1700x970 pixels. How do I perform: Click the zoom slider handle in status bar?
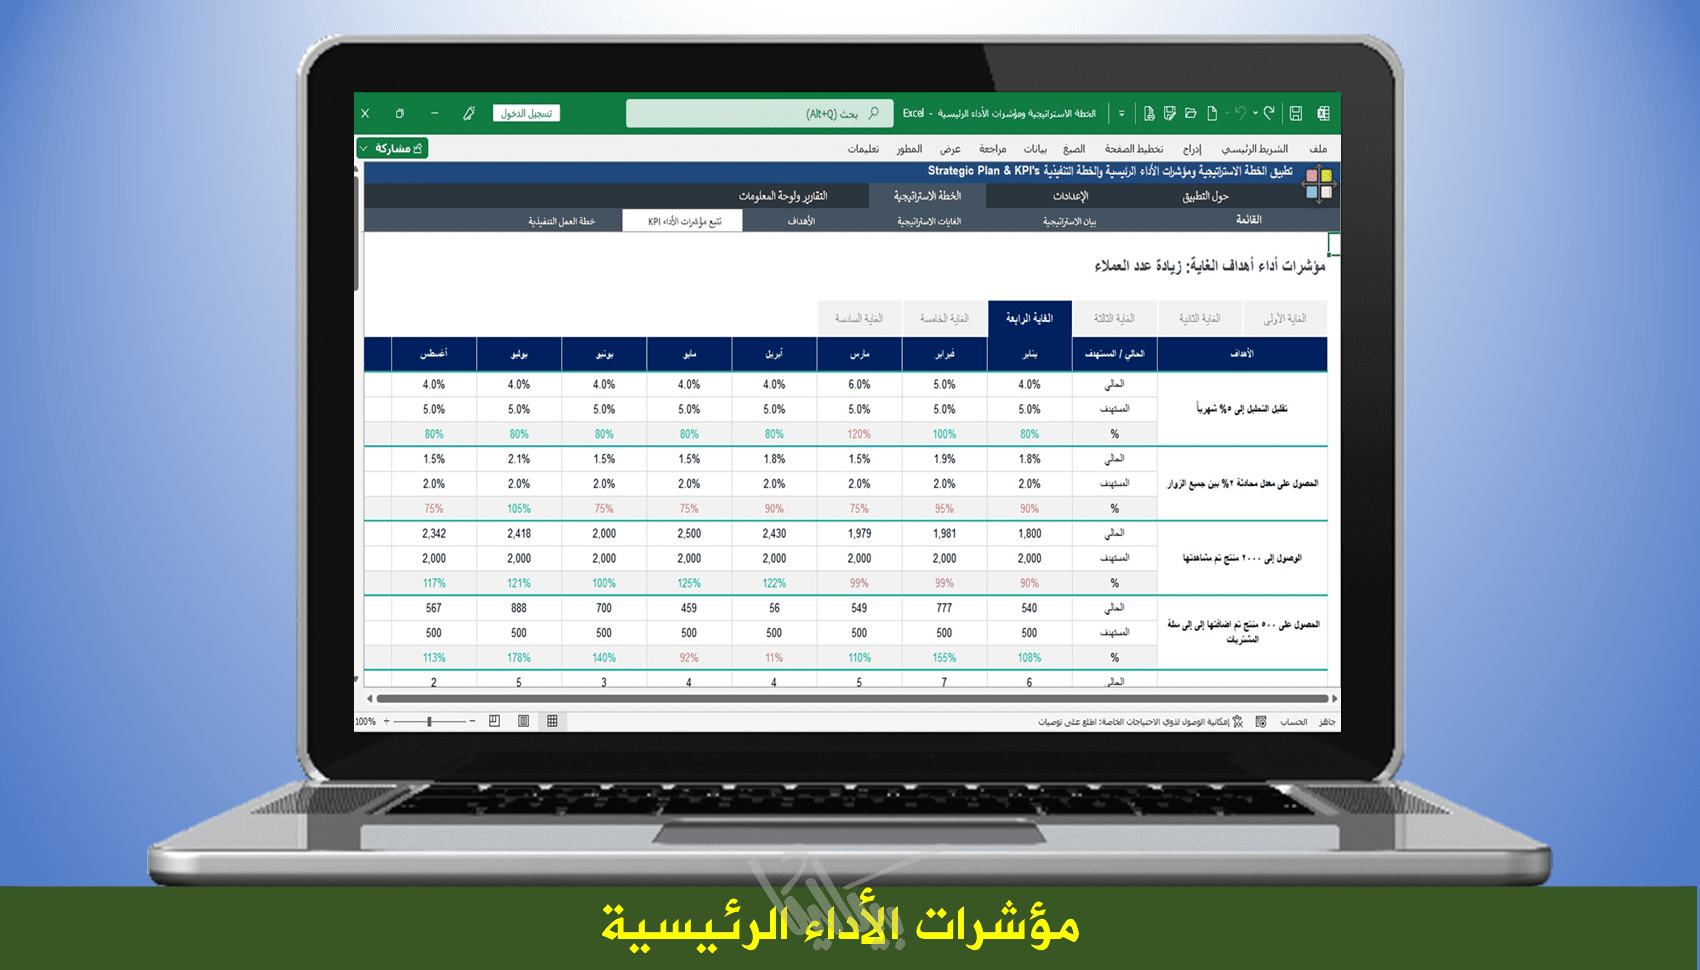point(429,721)
